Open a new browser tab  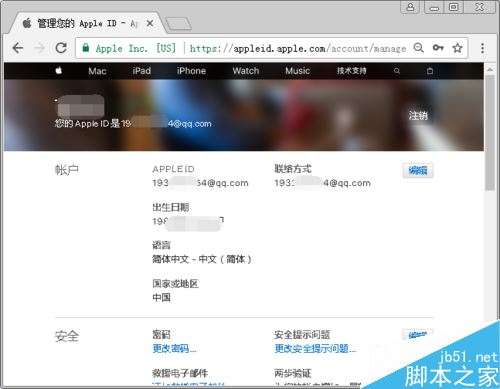point(179,24)
